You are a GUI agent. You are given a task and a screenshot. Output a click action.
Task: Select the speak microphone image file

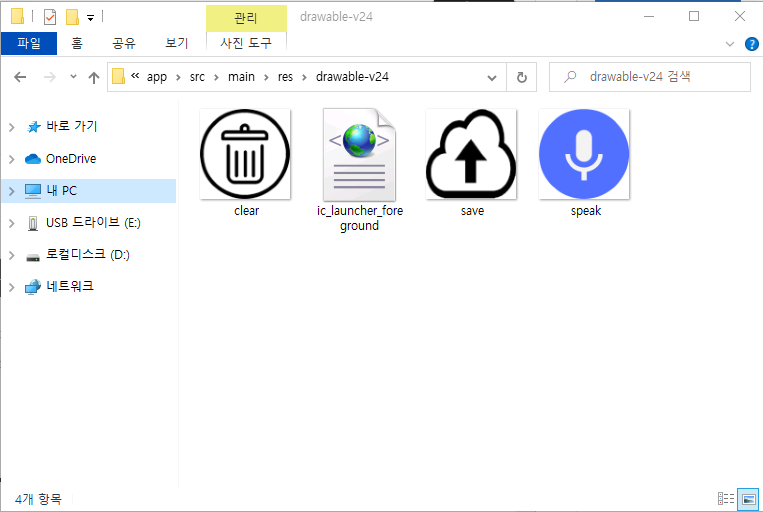[x=584, y=155]
